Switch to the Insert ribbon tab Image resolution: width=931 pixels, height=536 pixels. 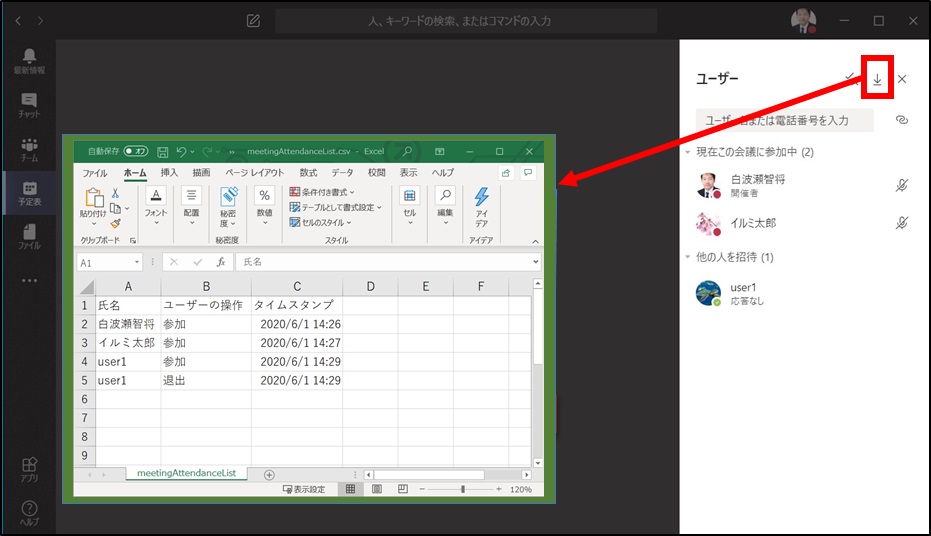click(x=169, y=173)
